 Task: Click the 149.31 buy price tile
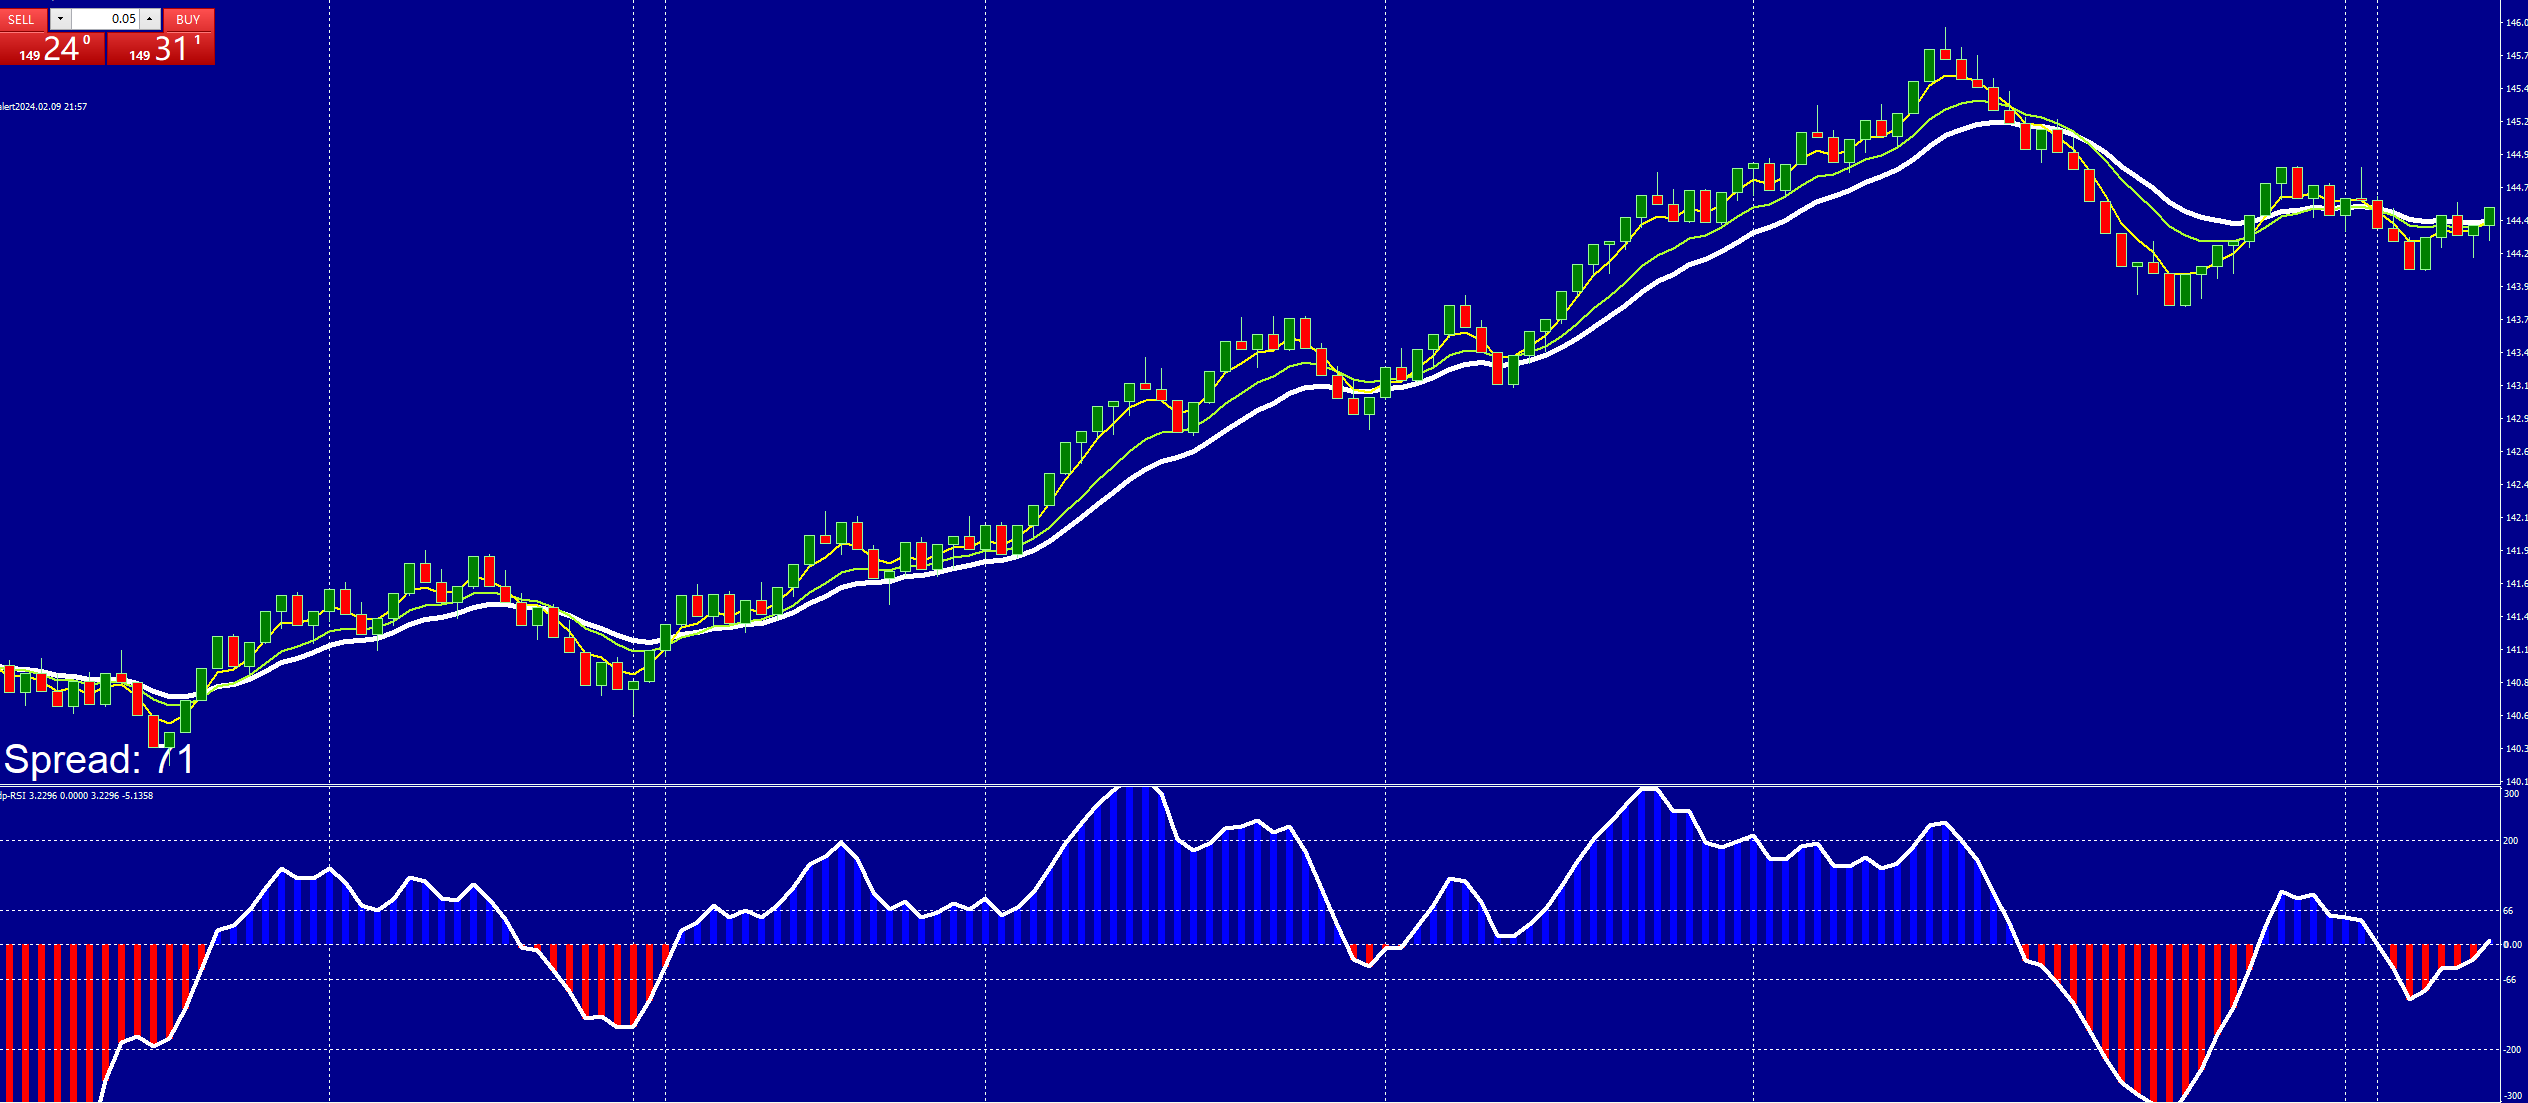(161, 48)
